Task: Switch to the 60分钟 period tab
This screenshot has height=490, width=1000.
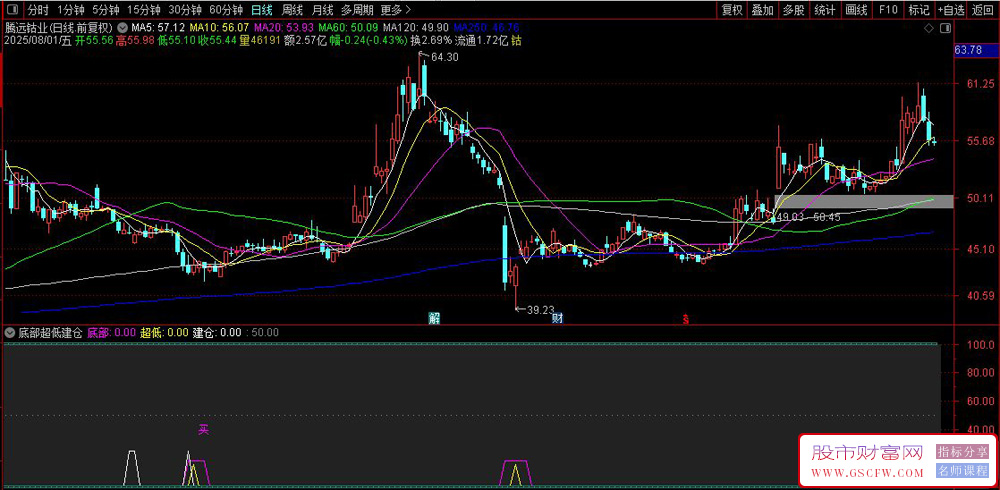Action: pos(226,10)
